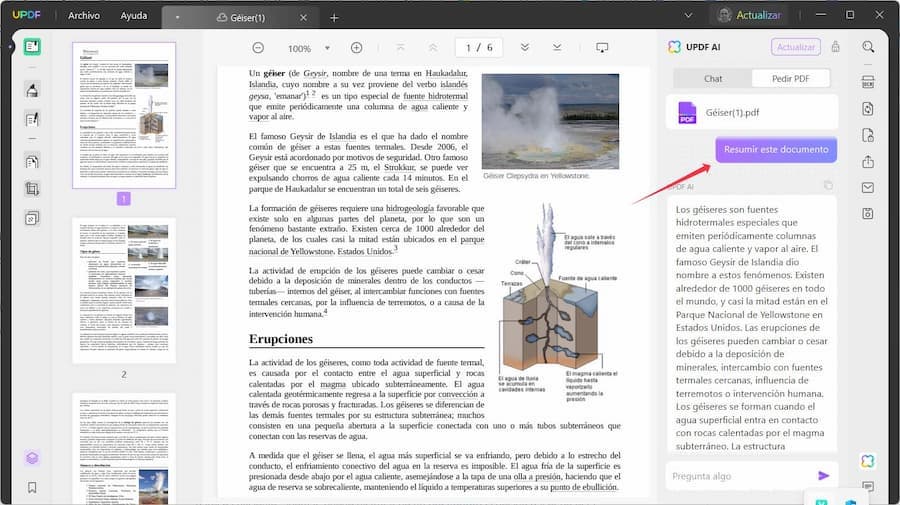Share this file icon

868,162
